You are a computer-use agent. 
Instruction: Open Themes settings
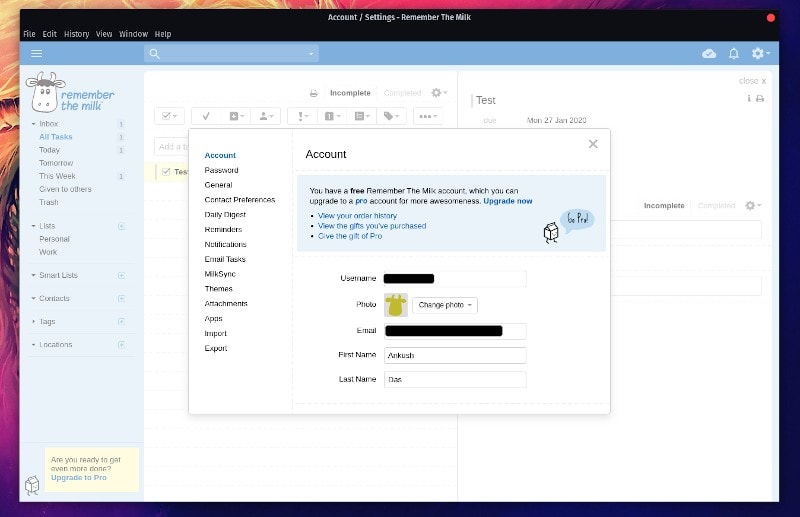(x=218, y=288)
